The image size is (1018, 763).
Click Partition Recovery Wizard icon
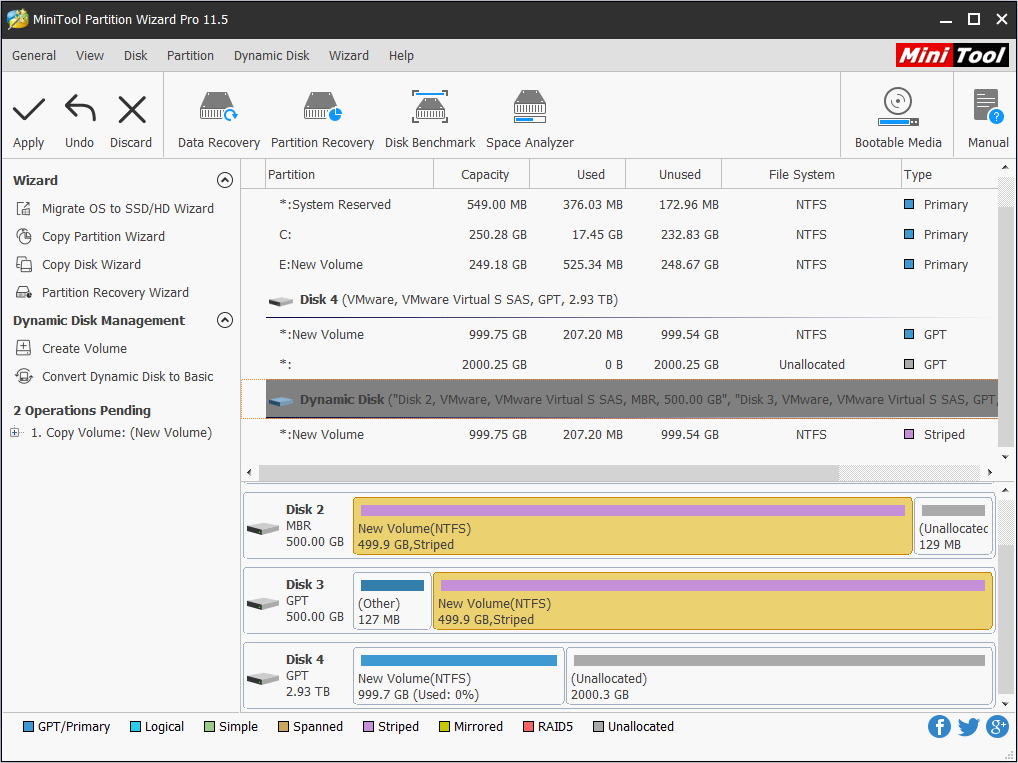(x=23, y=292)
